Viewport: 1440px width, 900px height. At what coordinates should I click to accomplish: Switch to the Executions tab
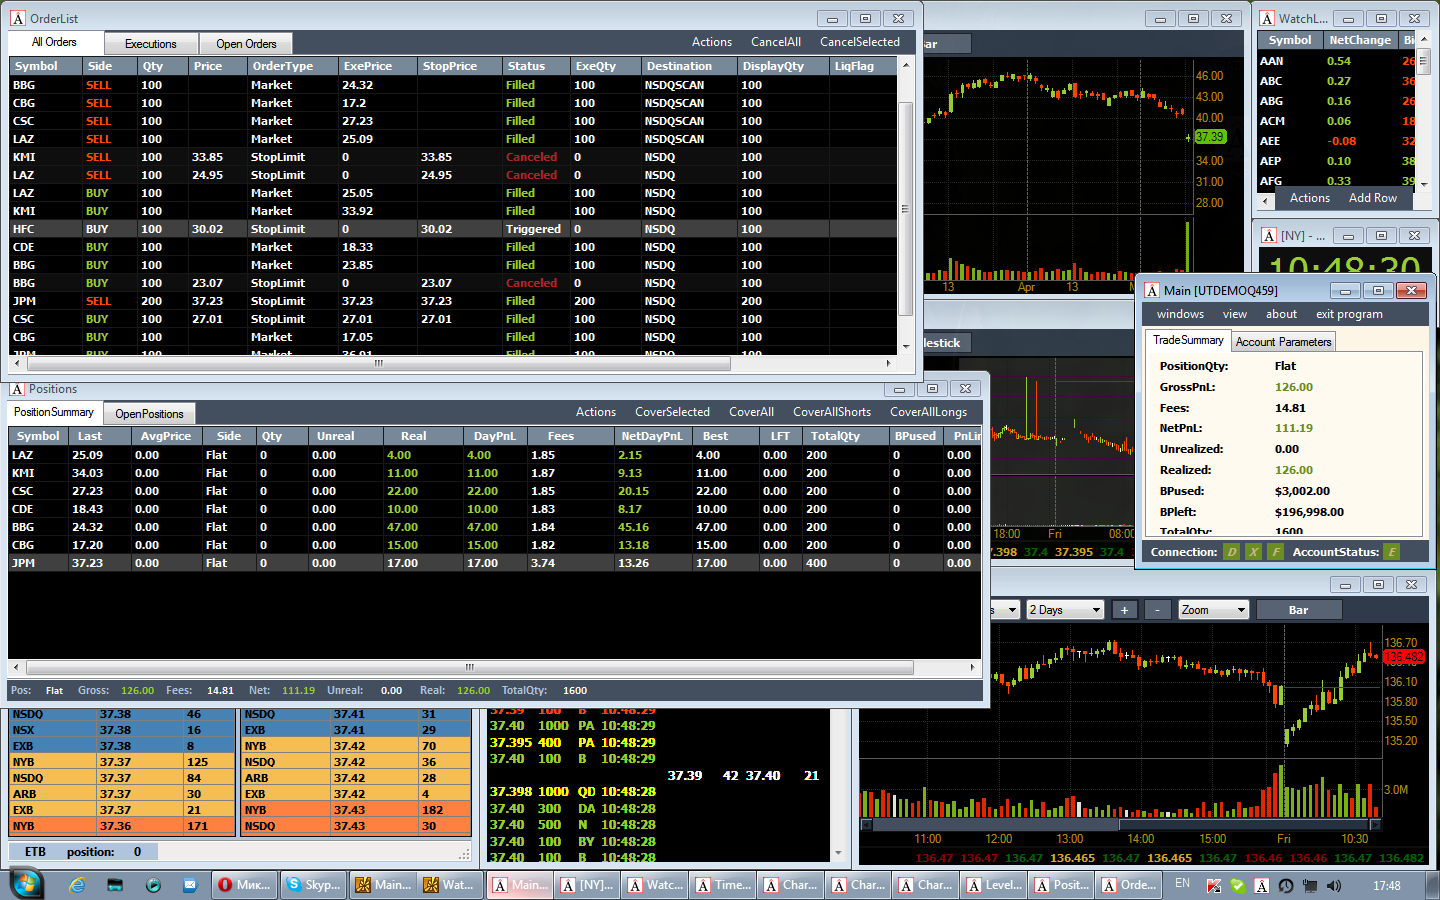(150, 44)
